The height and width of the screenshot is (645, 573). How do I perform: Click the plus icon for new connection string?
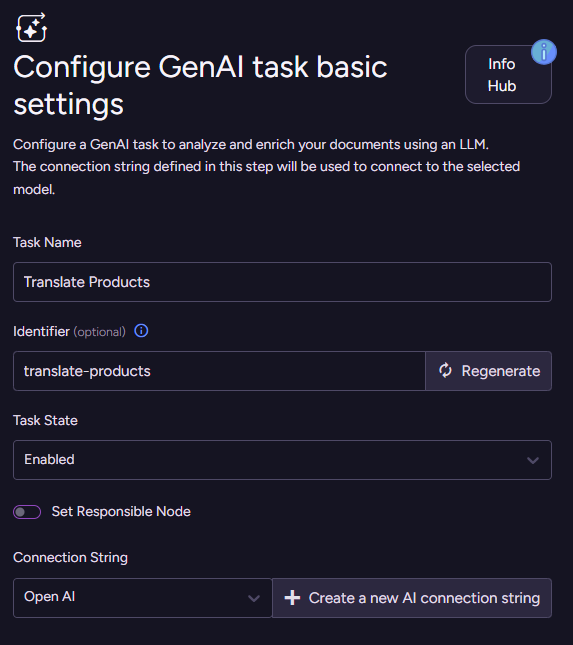292,598
